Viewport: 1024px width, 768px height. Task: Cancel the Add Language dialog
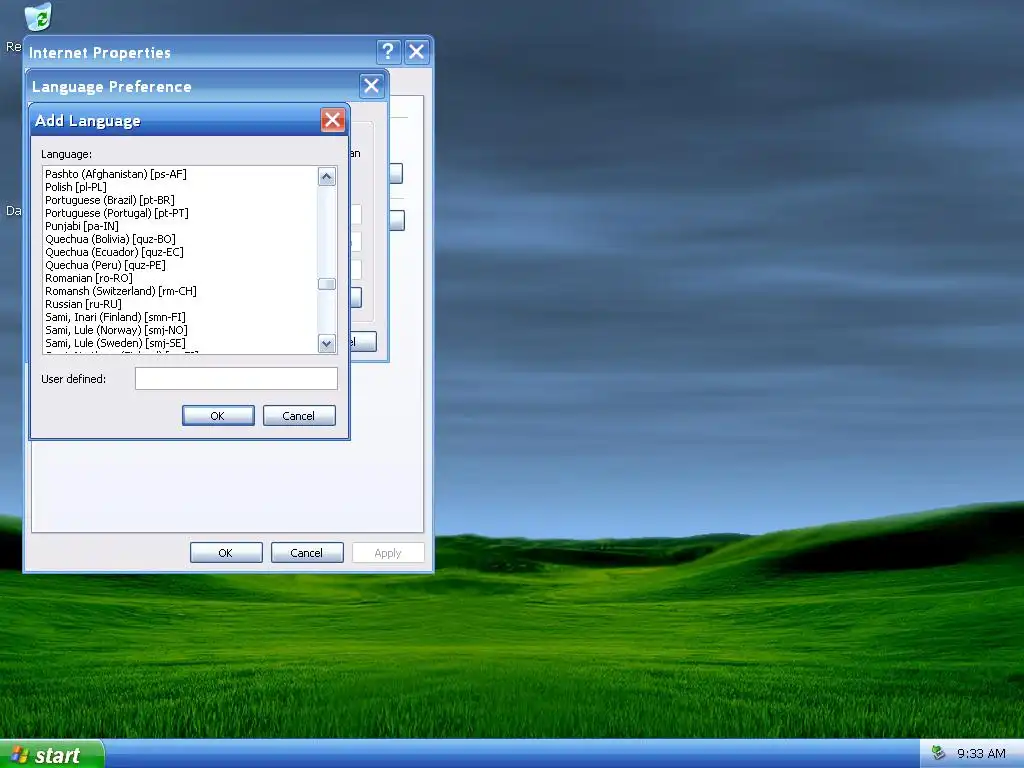299,416
